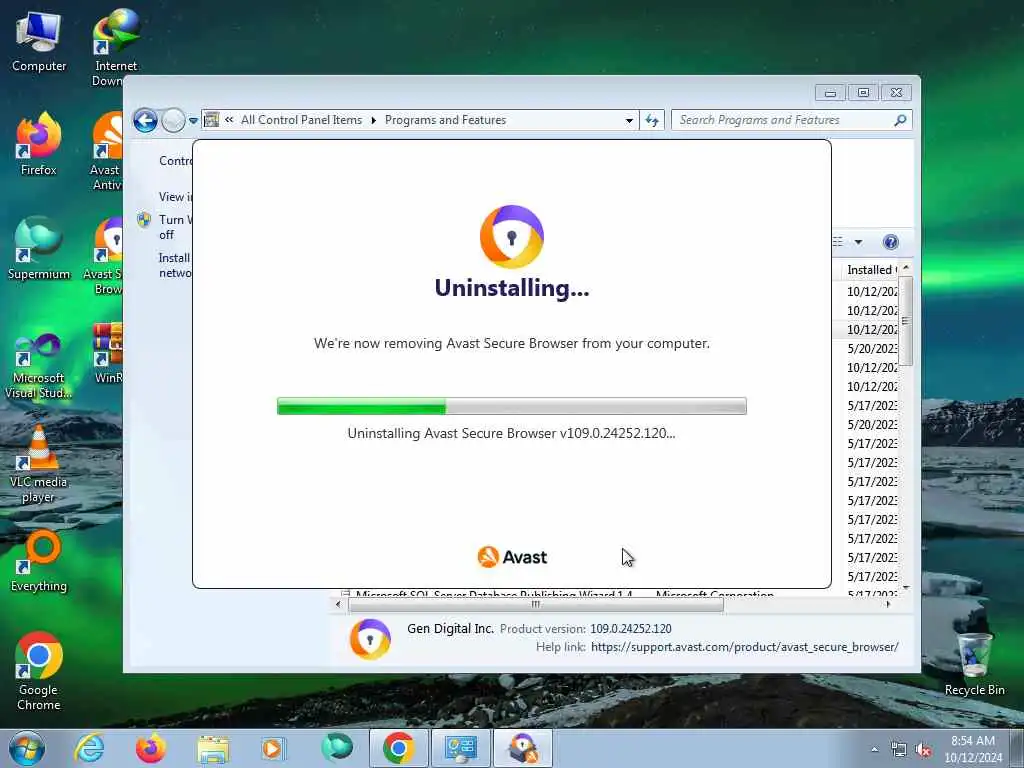Switch to the Avast uninstaller taskbar button
The width and height of the screenshot is (1024, 768).
[x=522, y=748]
